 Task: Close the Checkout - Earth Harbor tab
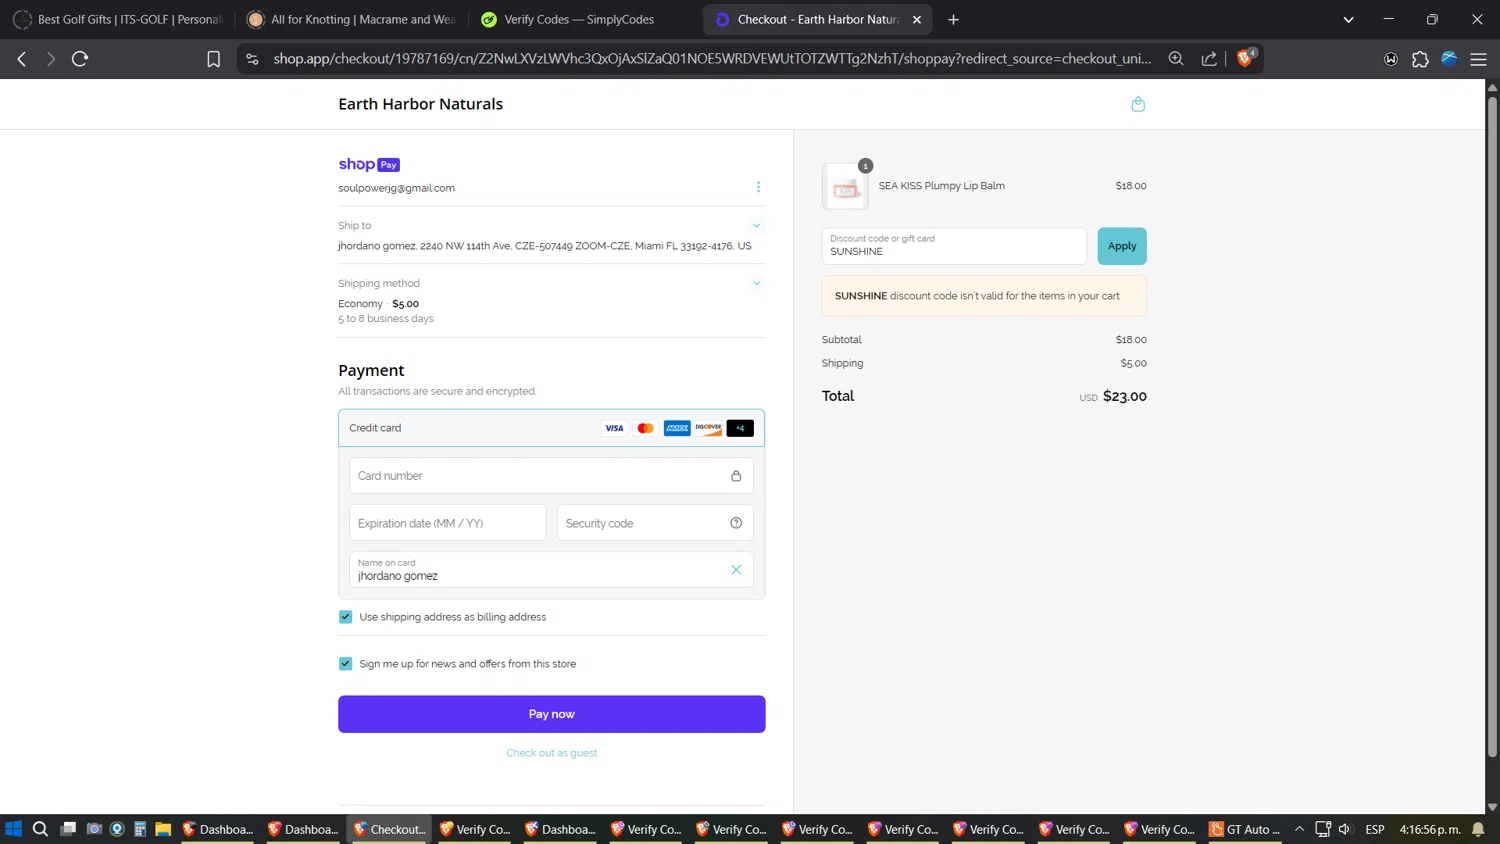click(x=917, y=19)
